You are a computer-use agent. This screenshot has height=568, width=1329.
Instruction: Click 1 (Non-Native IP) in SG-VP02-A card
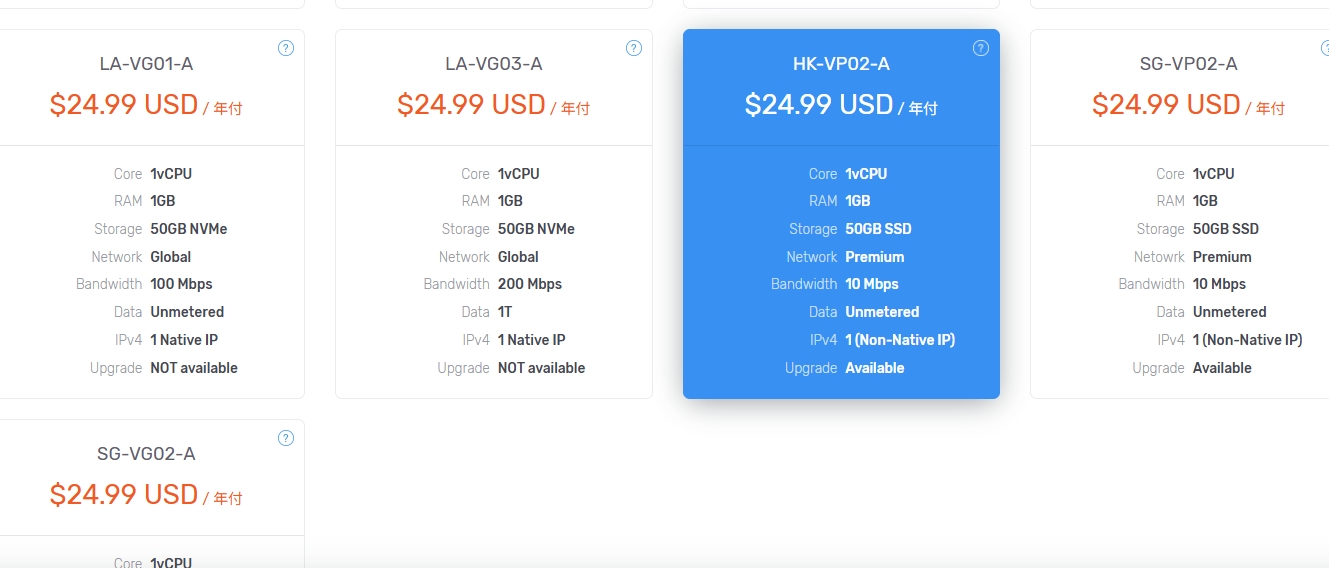point(1248,340)
